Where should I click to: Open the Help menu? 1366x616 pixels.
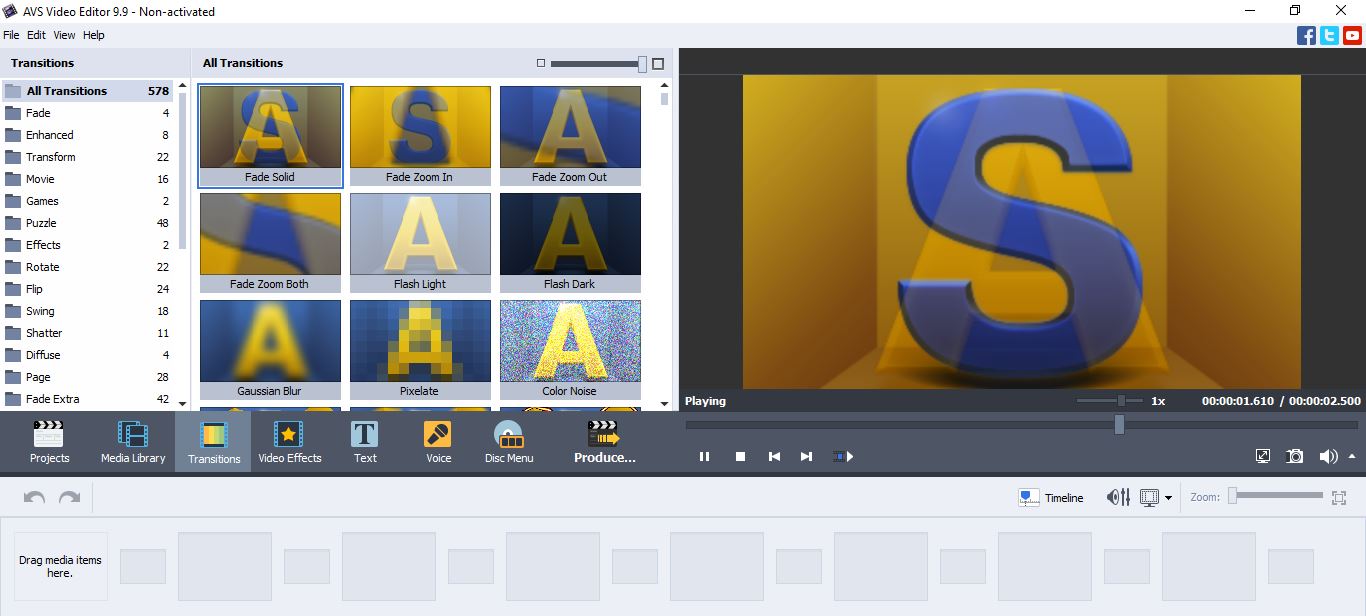(x=94, y=35)
